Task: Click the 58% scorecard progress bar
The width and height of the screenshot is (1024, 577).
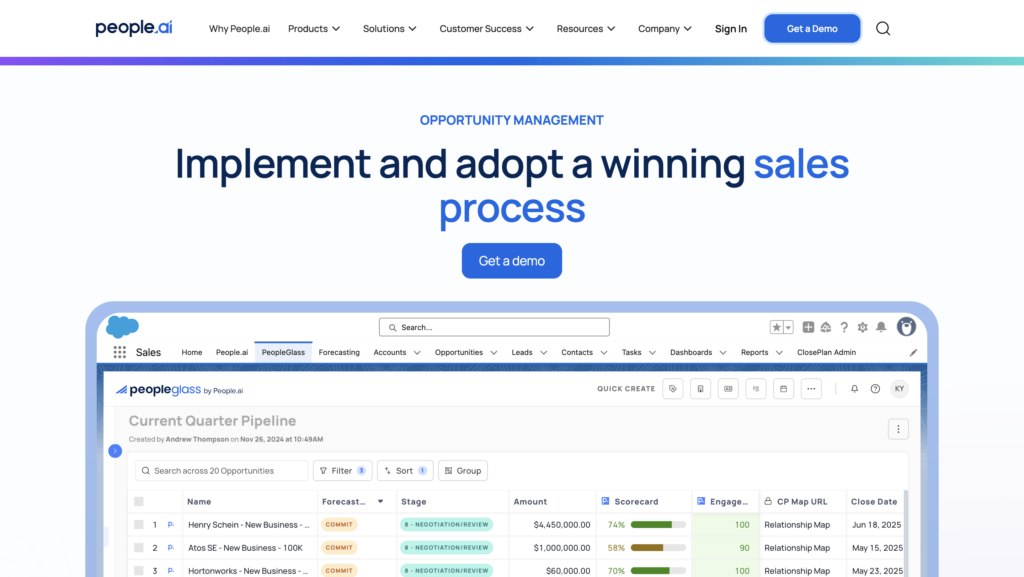Action: click(658, 548)
